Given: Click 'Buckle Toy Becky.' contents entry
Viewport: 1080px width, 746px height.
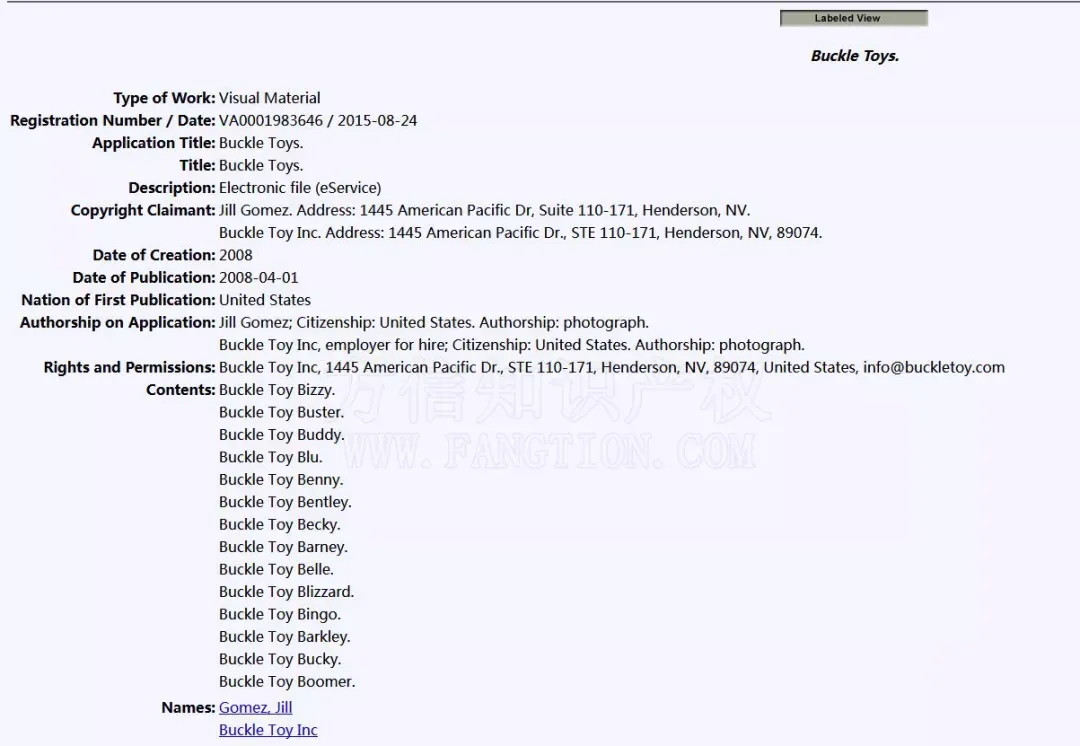Looking at the screenshot, I should pyautogui.click(x=279, y=525).
